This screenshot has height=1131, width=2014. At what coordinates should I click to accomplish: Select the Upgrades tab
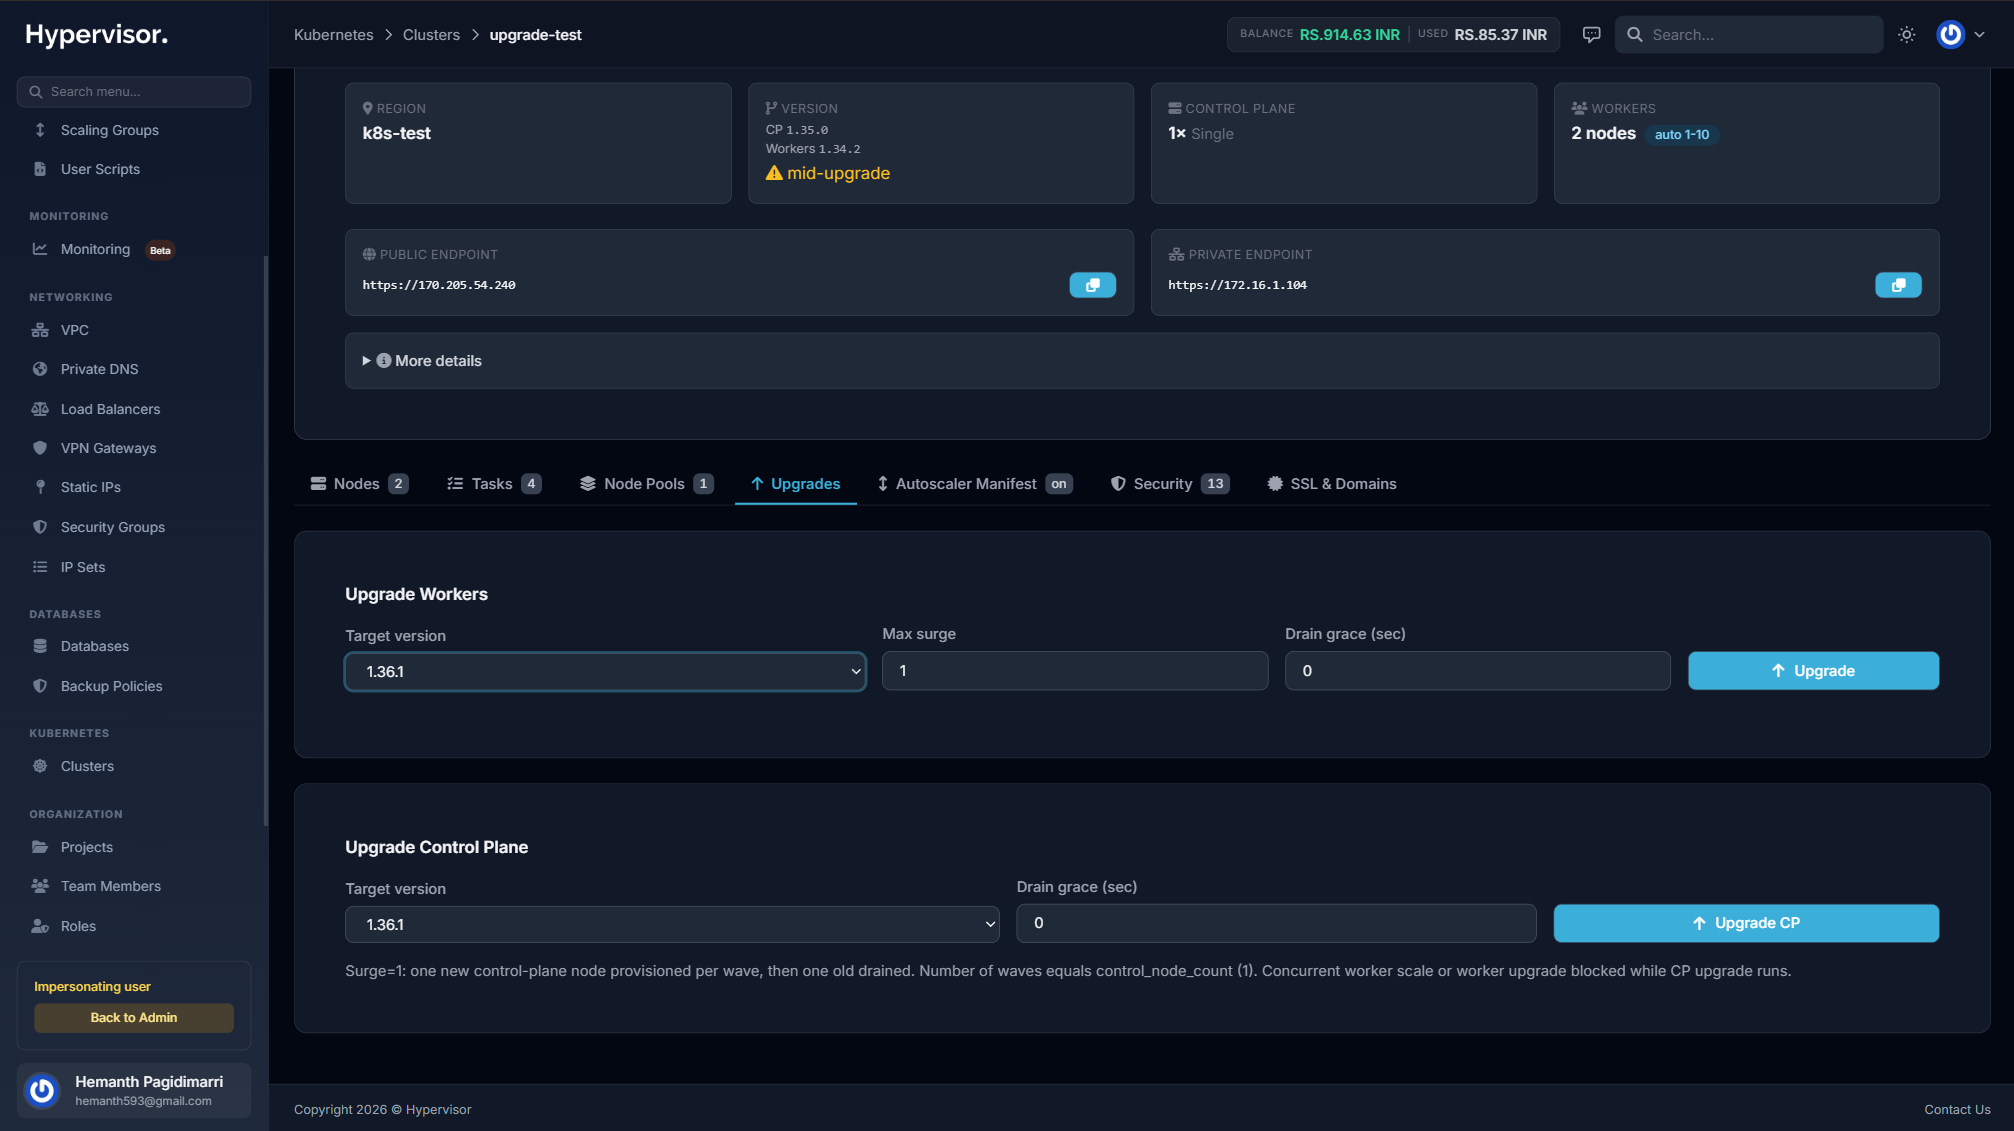tap(795, 484)
